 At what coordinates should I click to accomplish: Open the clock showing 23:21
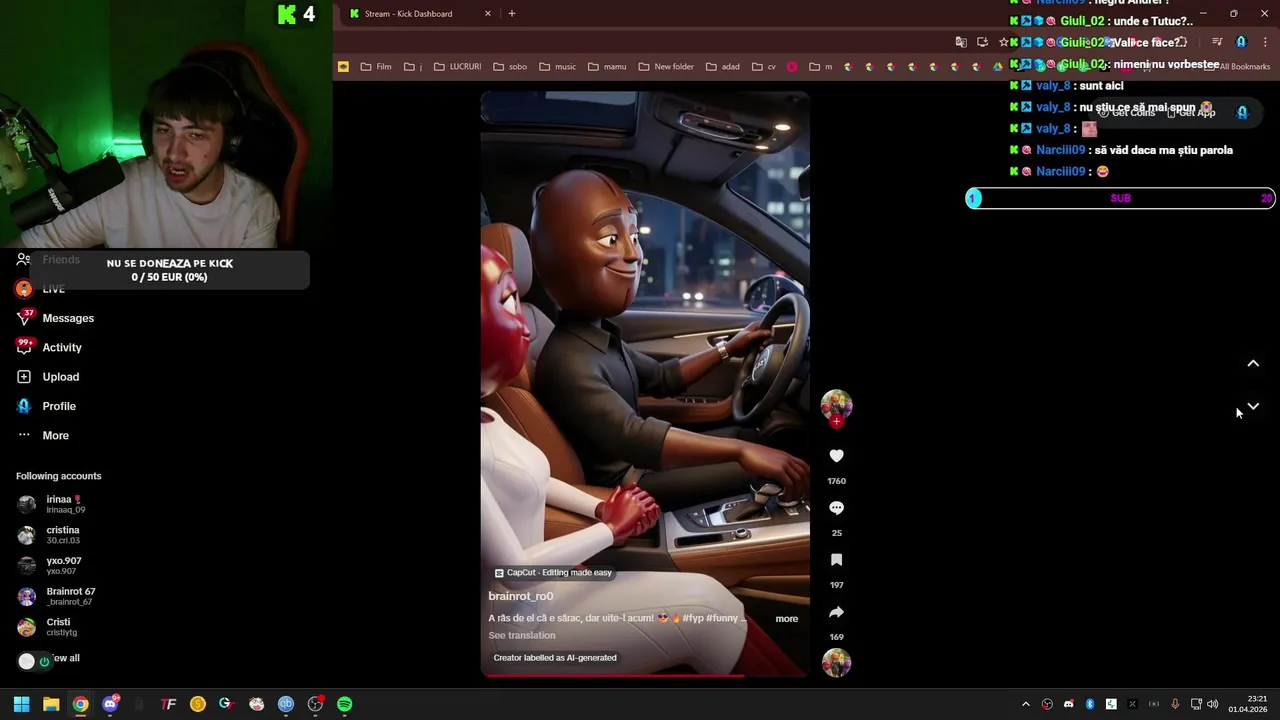tap(1248, 704)
